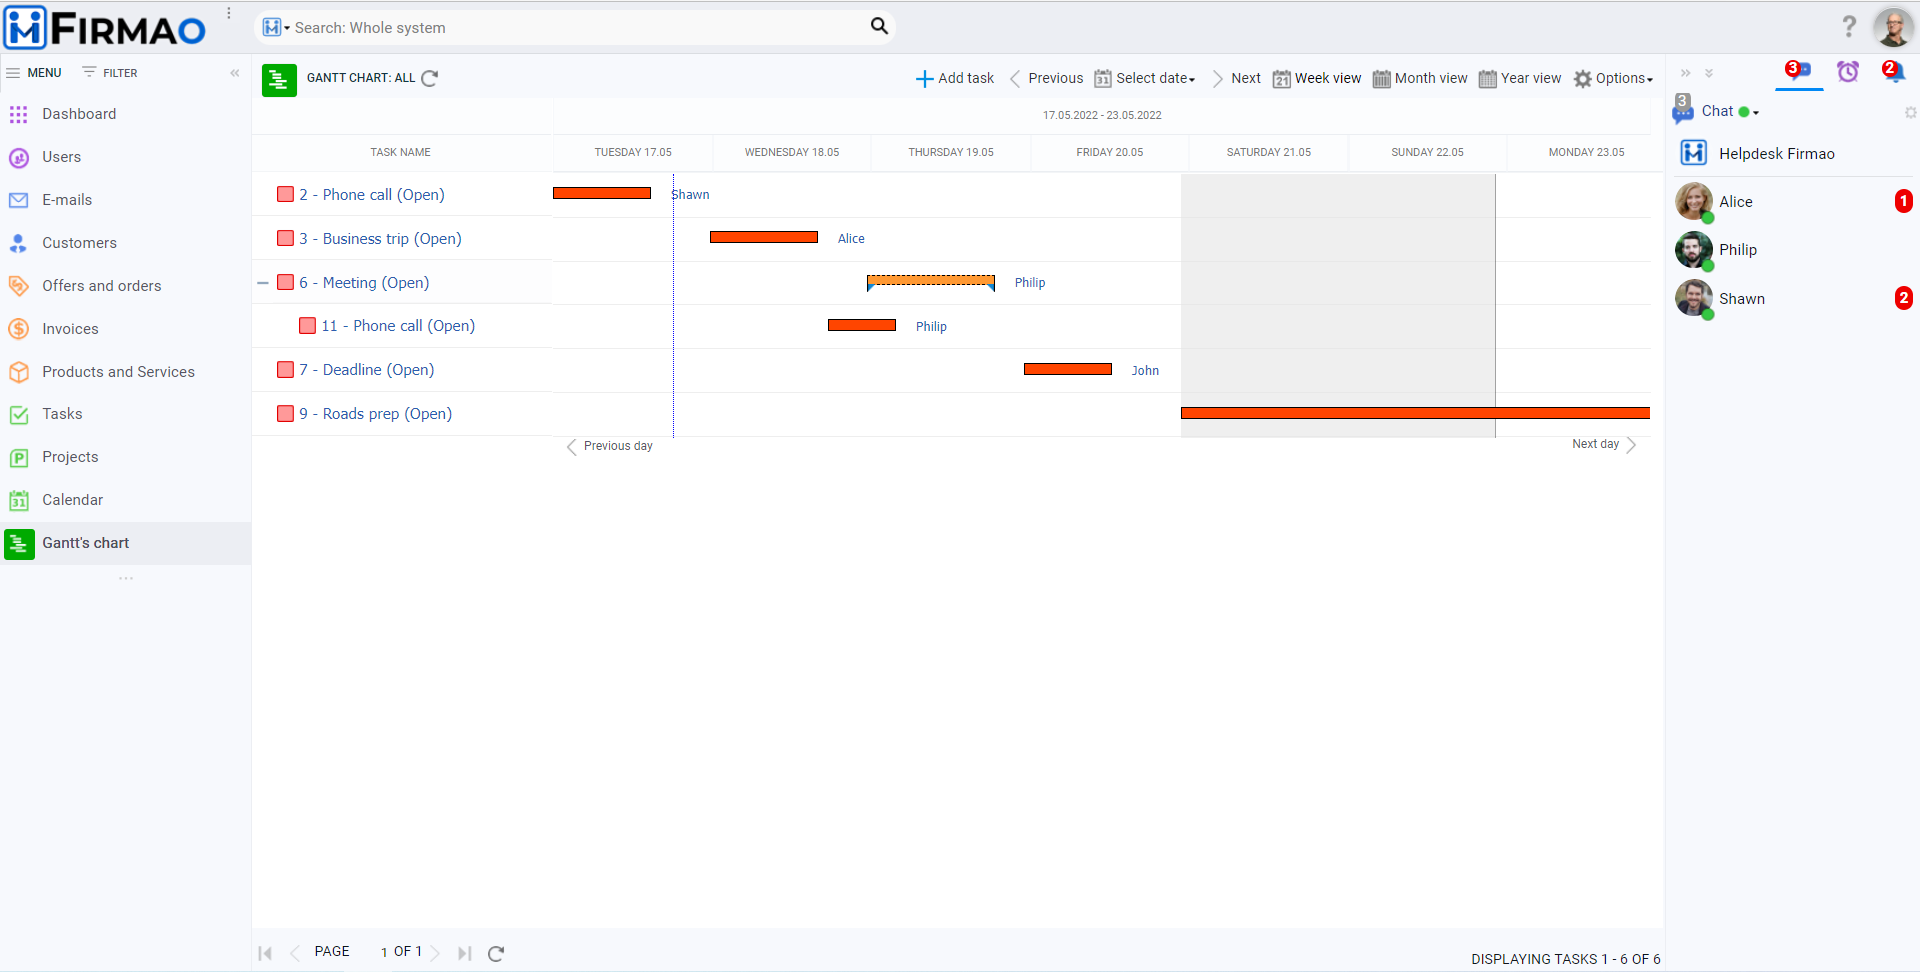Click Previous day link
Viewport: 1920px width, 972px height.
pyautogui.click(x=610, y=446)
